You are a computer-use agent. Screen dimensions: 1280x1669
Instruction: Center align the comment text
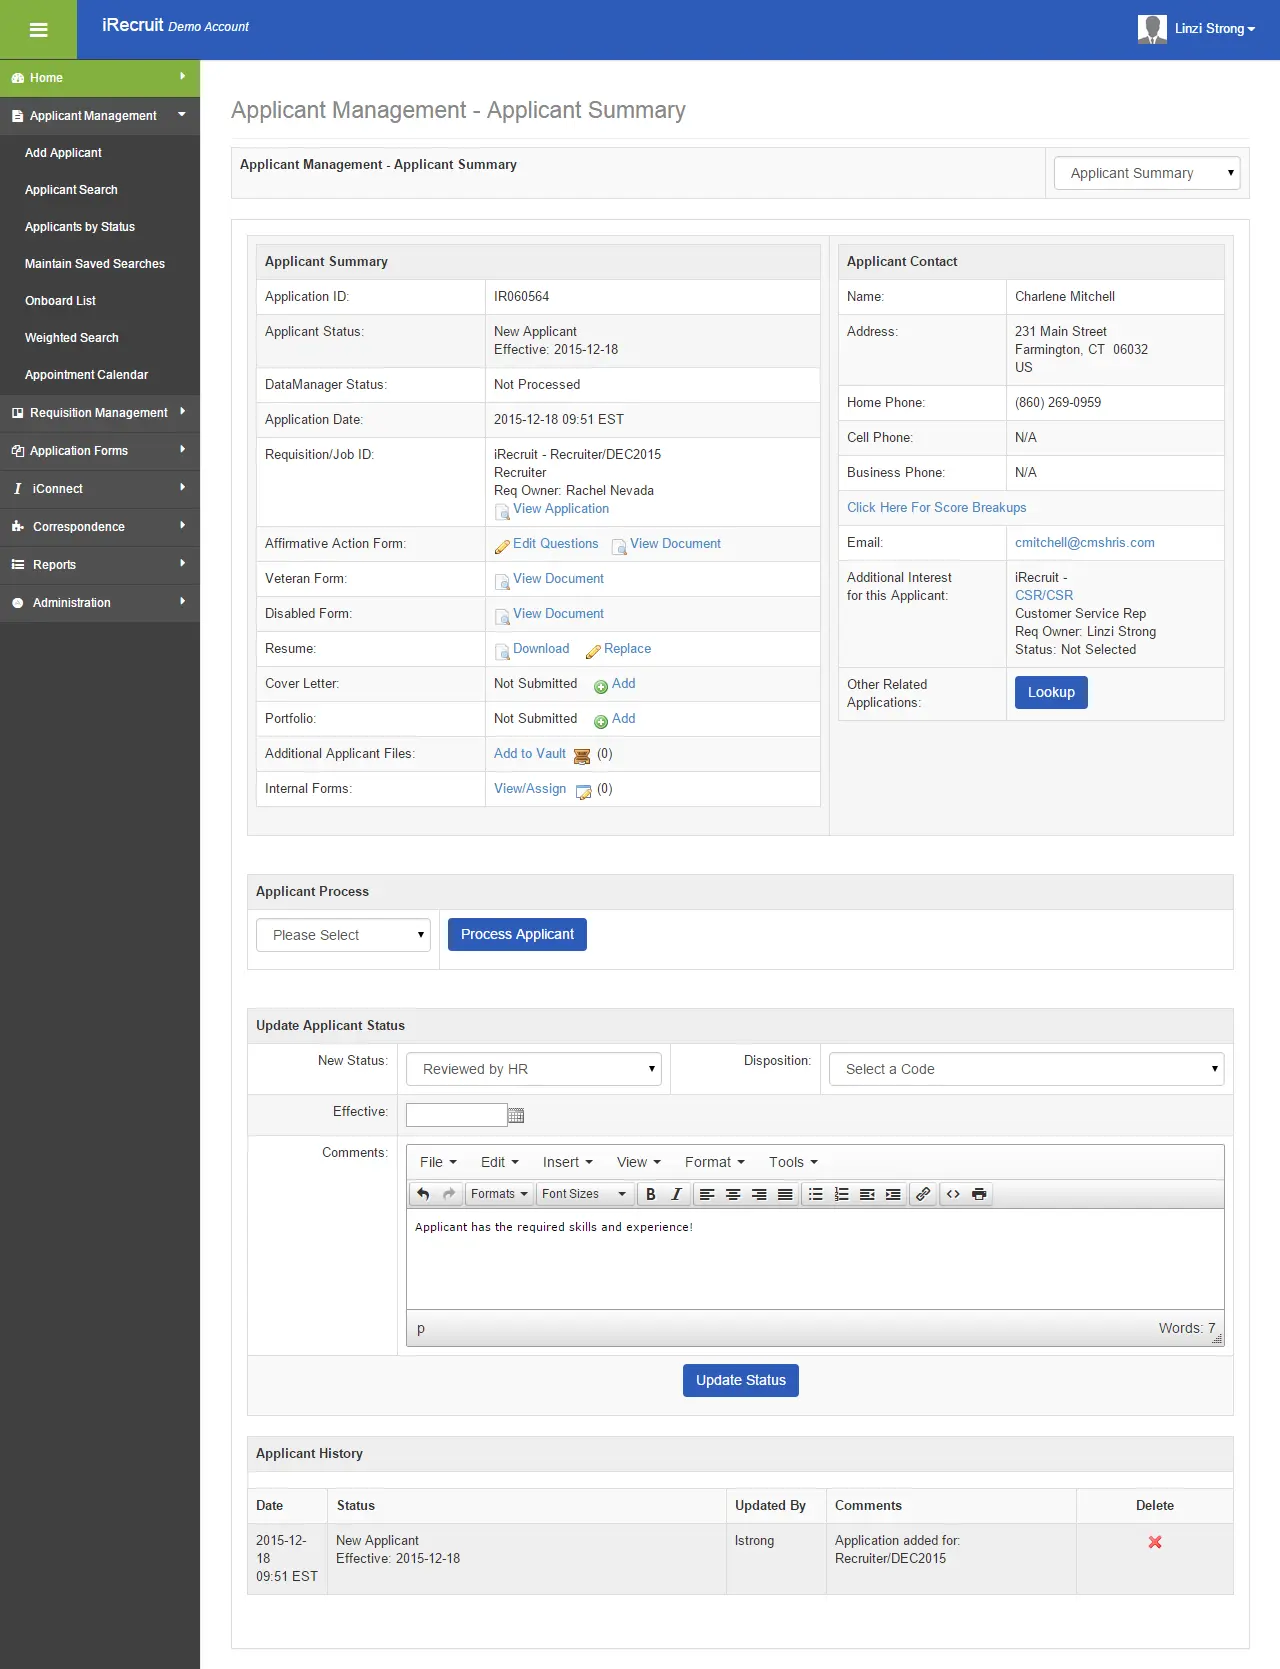tap(733, 1194)
